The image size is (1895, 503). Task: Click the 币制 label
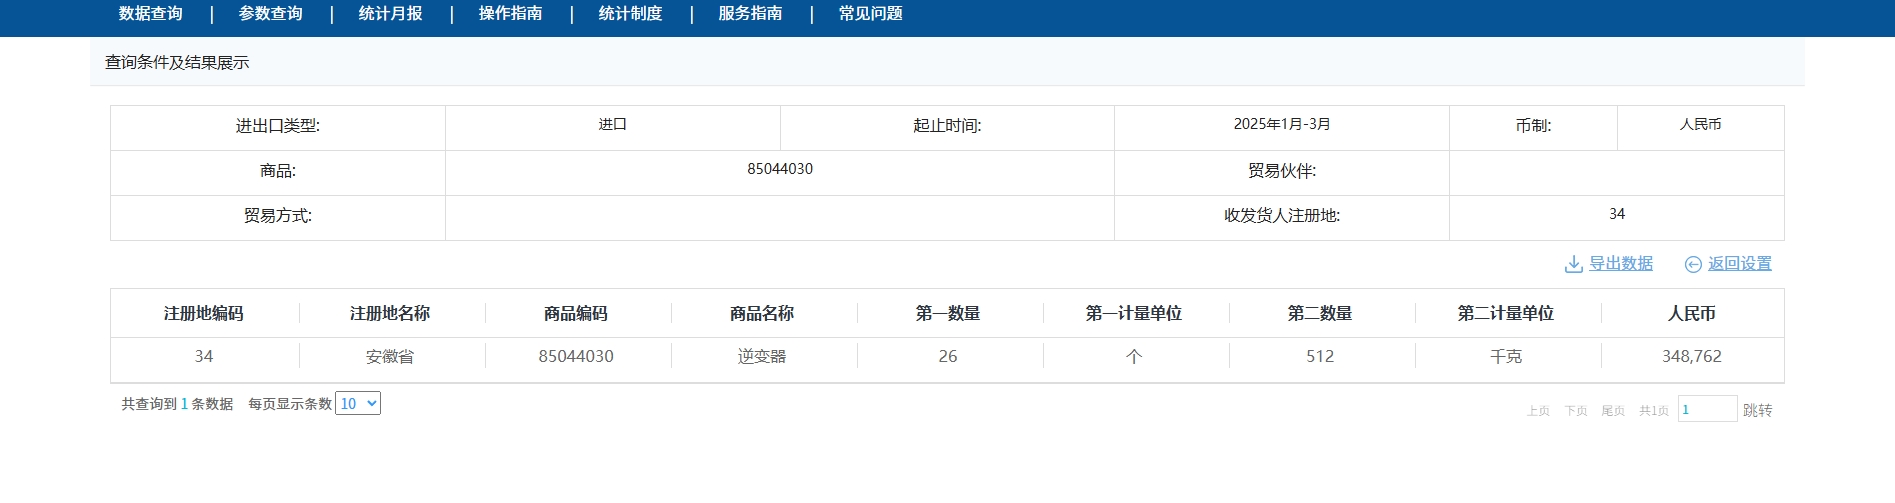(1533, 126)
